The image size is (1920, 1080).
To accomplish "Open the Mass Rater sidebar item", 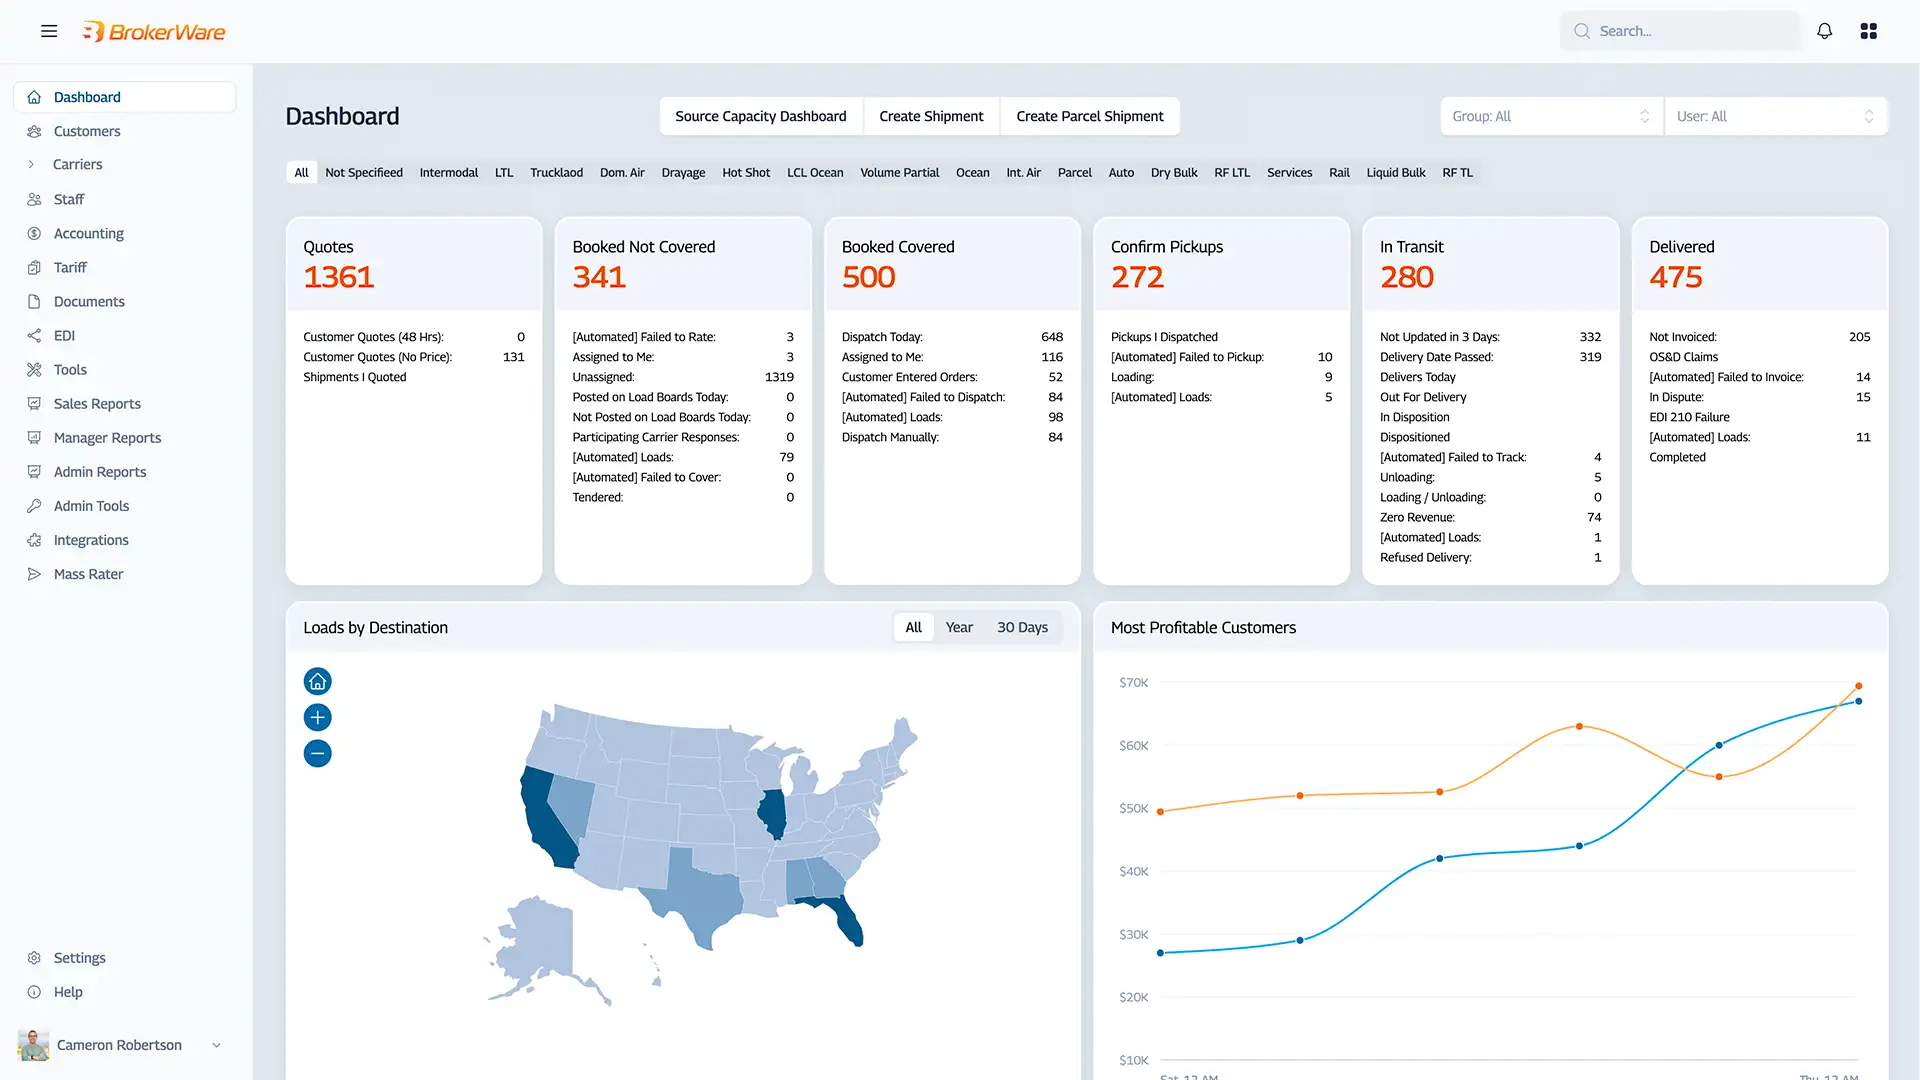I will click(88, 574).
